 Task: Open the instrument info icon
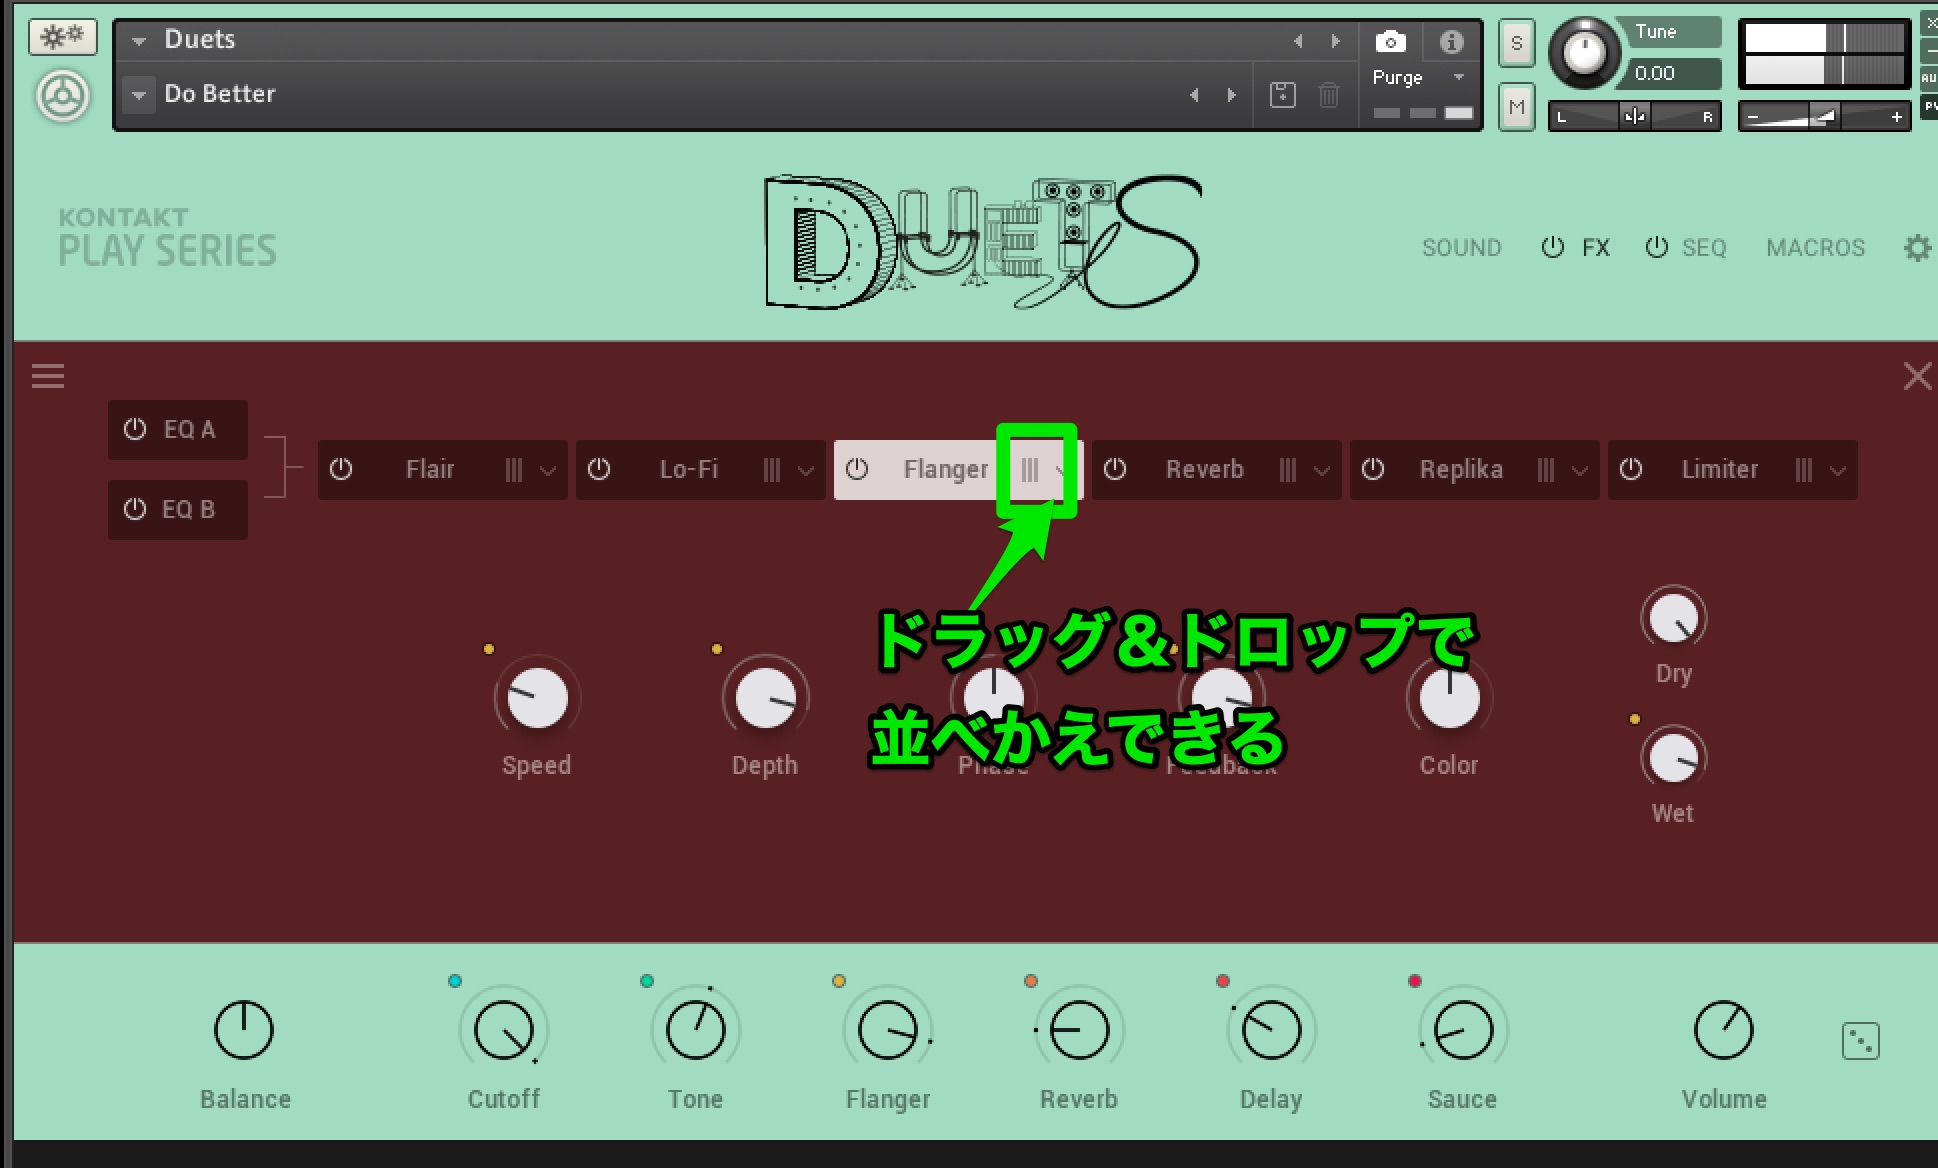point(1451,42)
